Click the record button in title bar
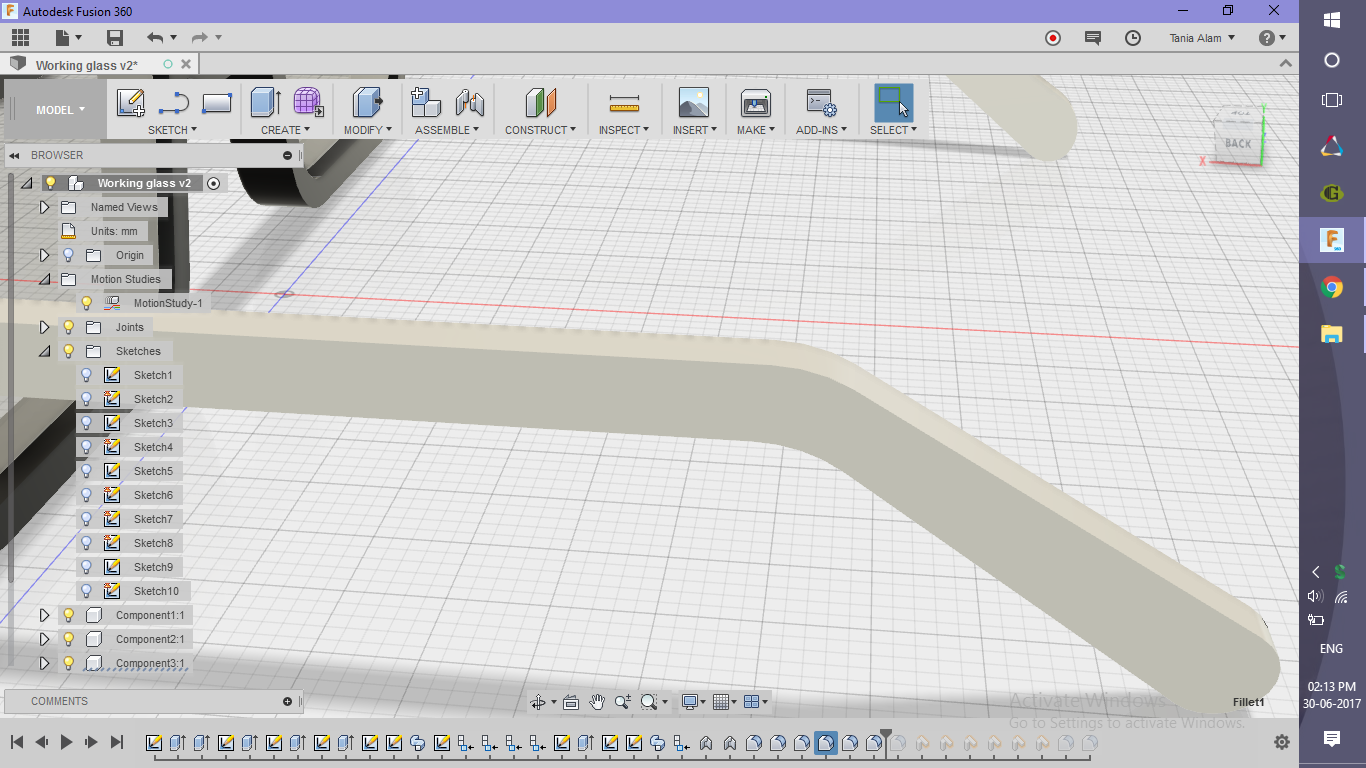This screenshot has height=768, width=1366. [1053, 38]
